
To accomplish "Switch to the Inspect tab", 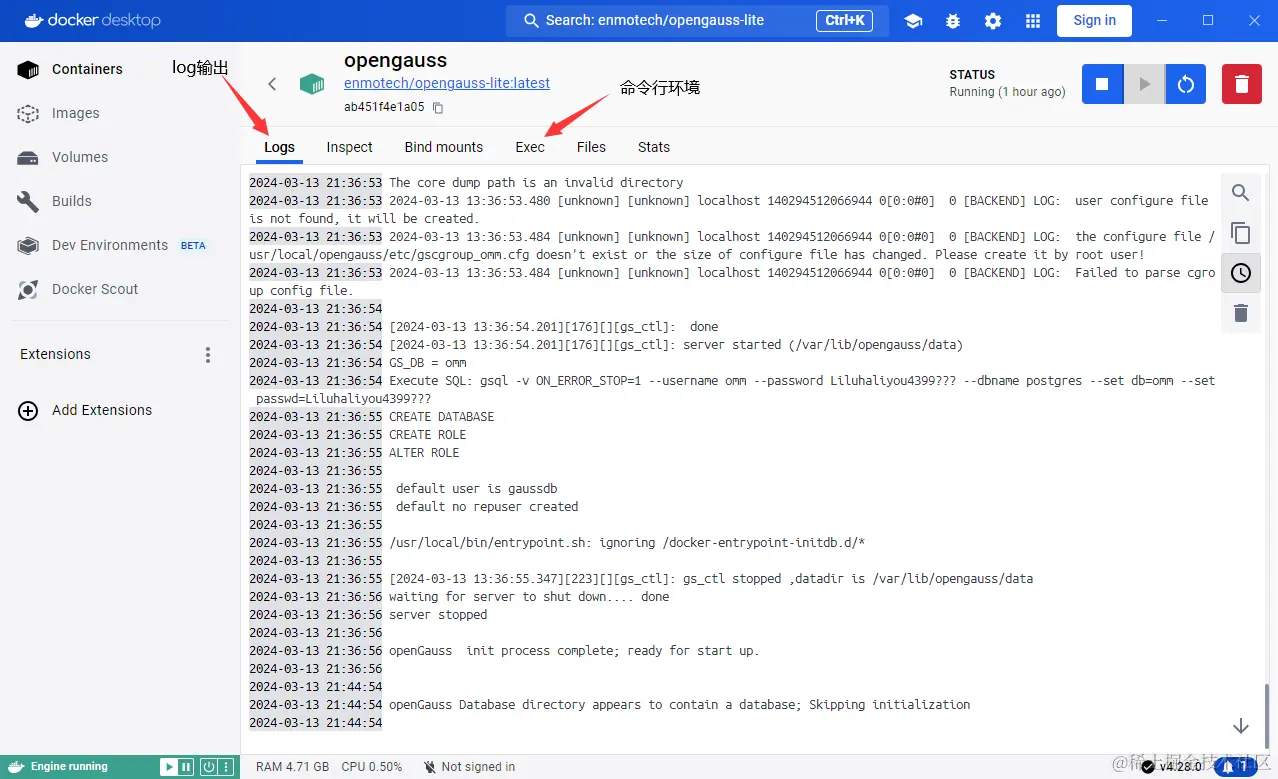I will (349, 147).
